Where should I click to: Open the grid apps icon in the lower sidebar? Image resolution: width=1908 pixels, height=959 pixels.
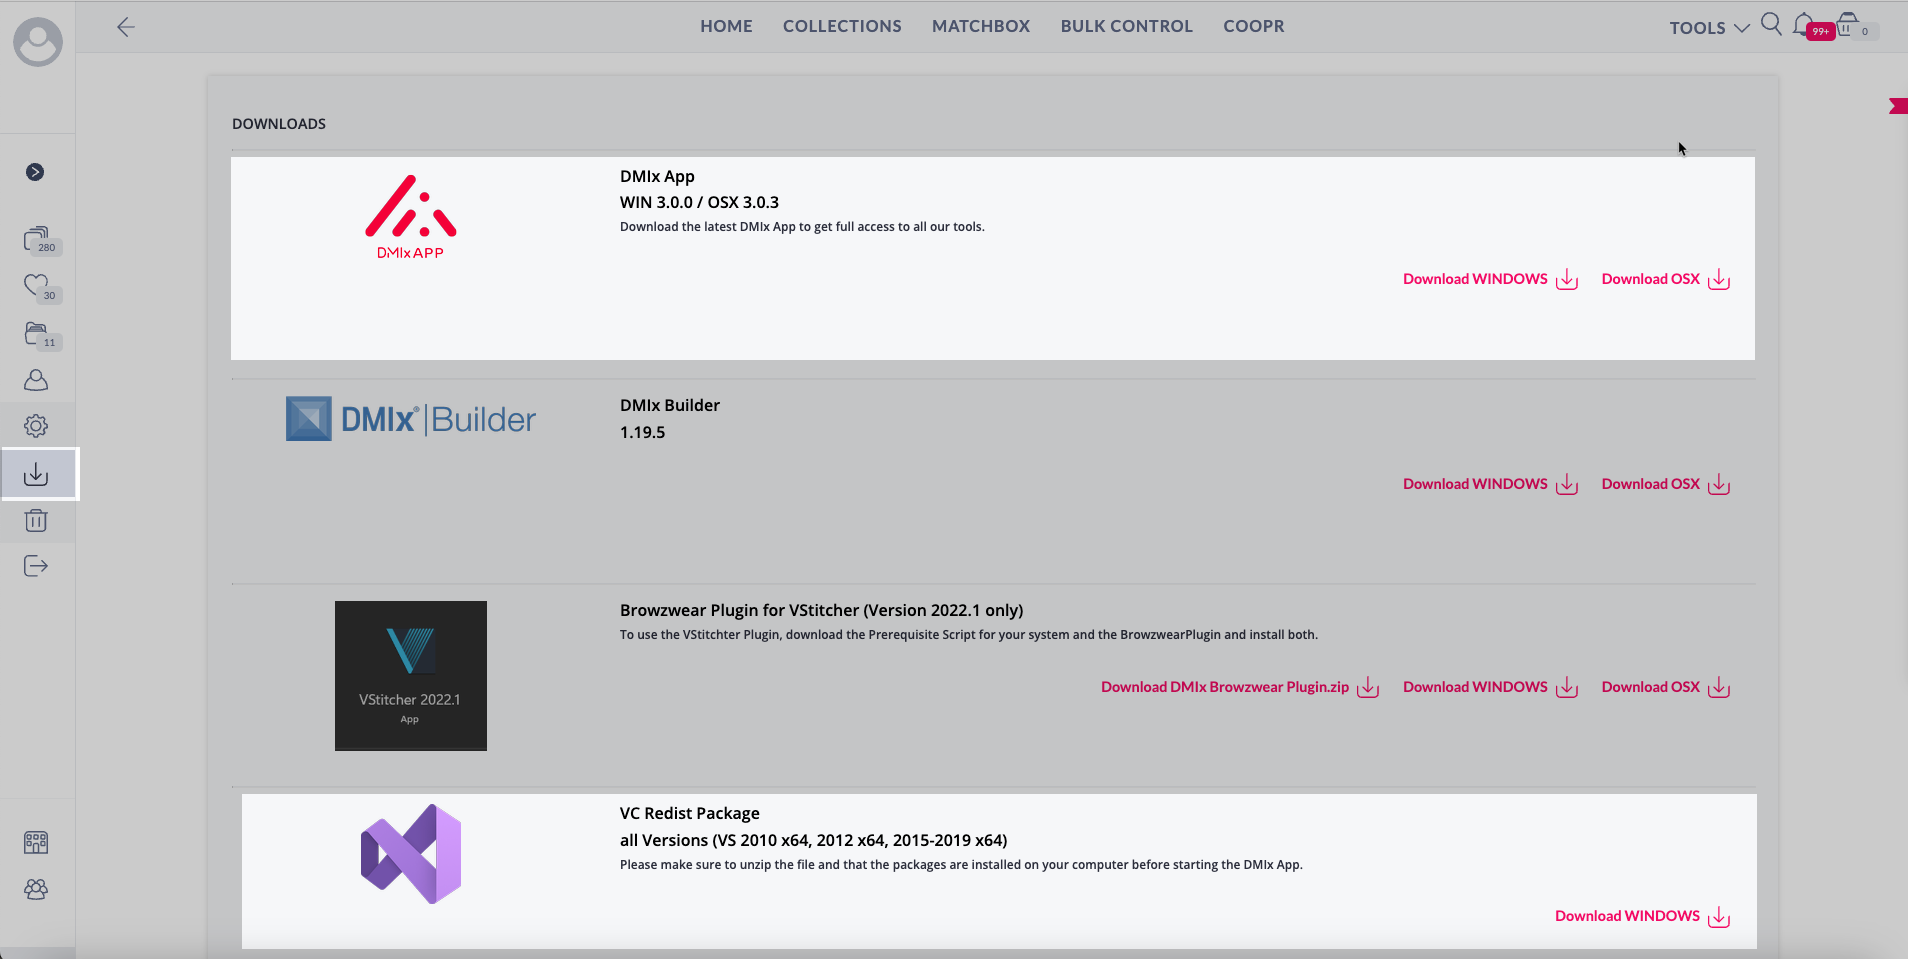(x=36, y=843)
